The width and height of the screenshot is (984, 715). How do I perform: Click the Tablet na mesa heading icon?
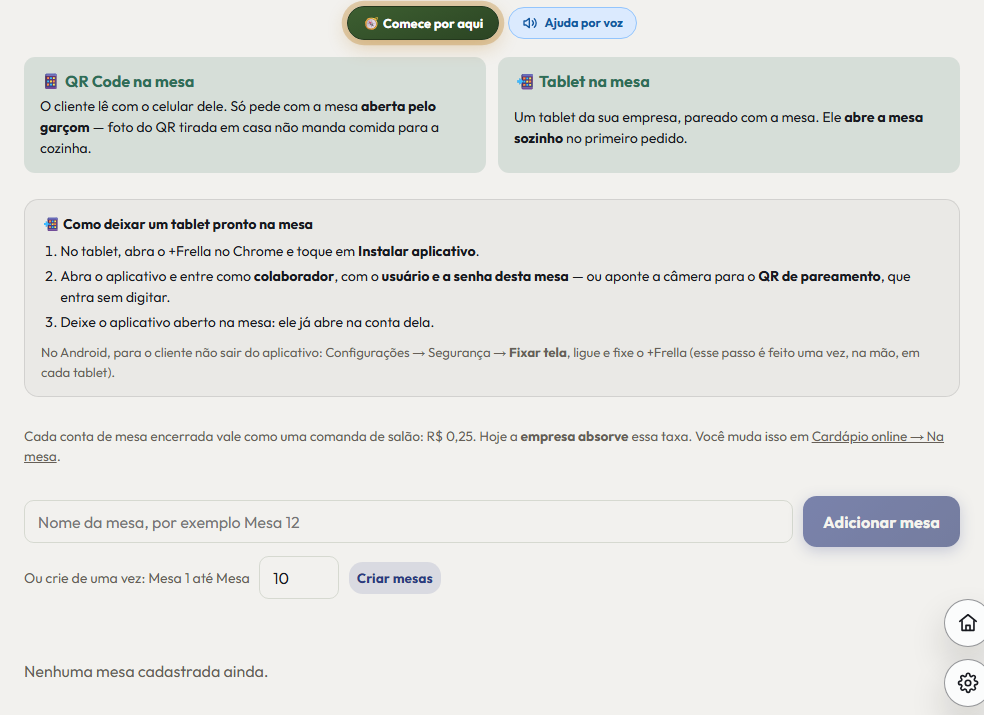pyautogui.click(x=525, y=82)
